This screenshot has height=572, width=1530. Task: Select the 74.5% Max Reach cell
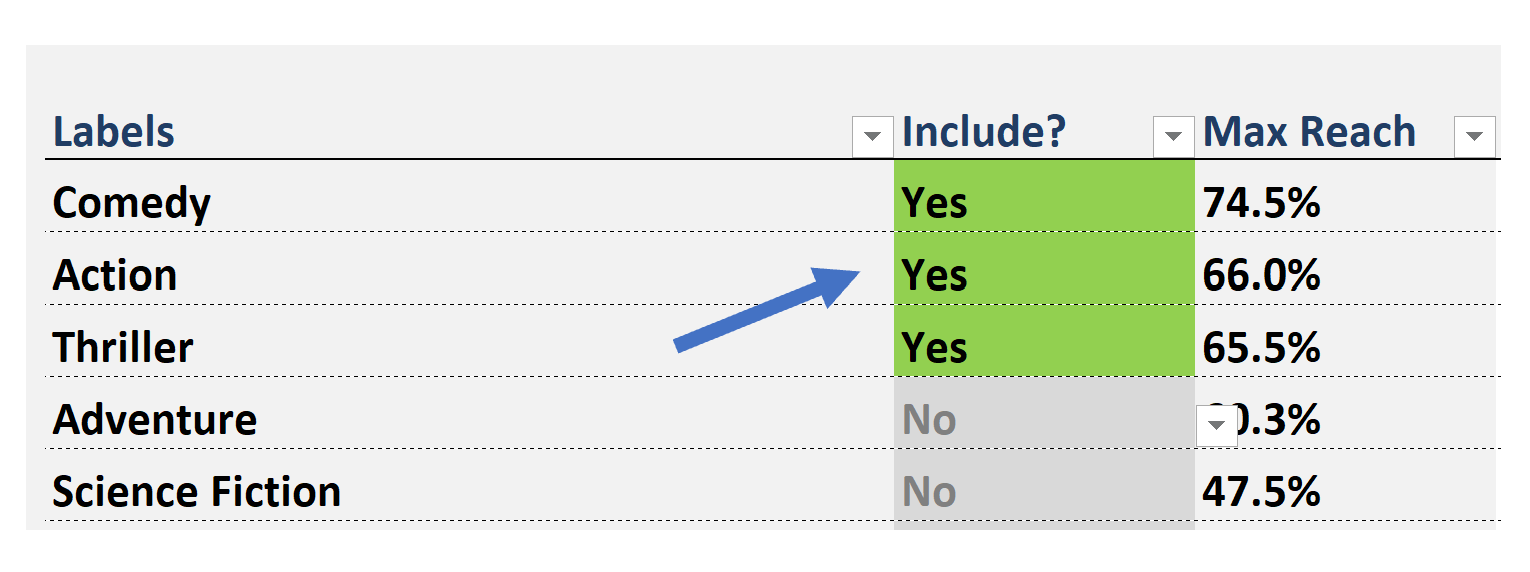tap(1347, 196)
